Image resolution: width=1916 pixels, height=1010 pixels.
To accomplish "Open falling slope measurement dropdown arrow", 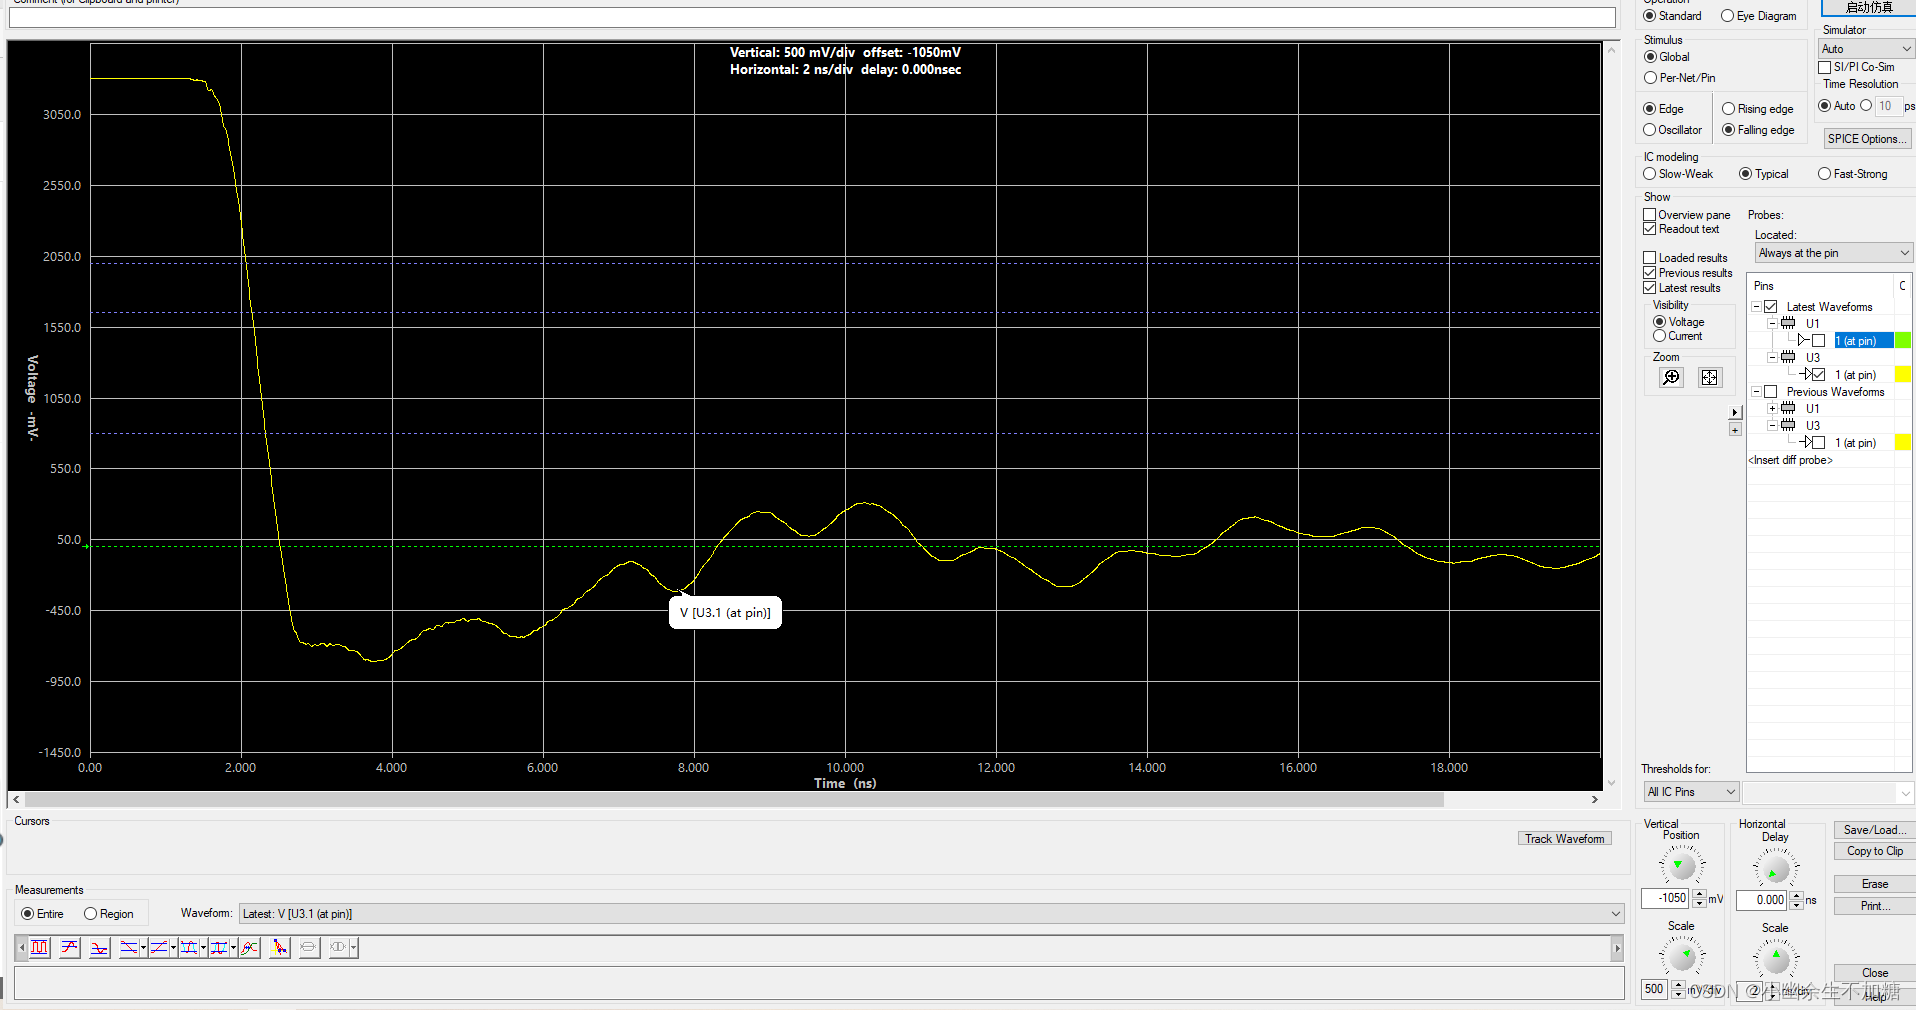I will pos(144,947).
